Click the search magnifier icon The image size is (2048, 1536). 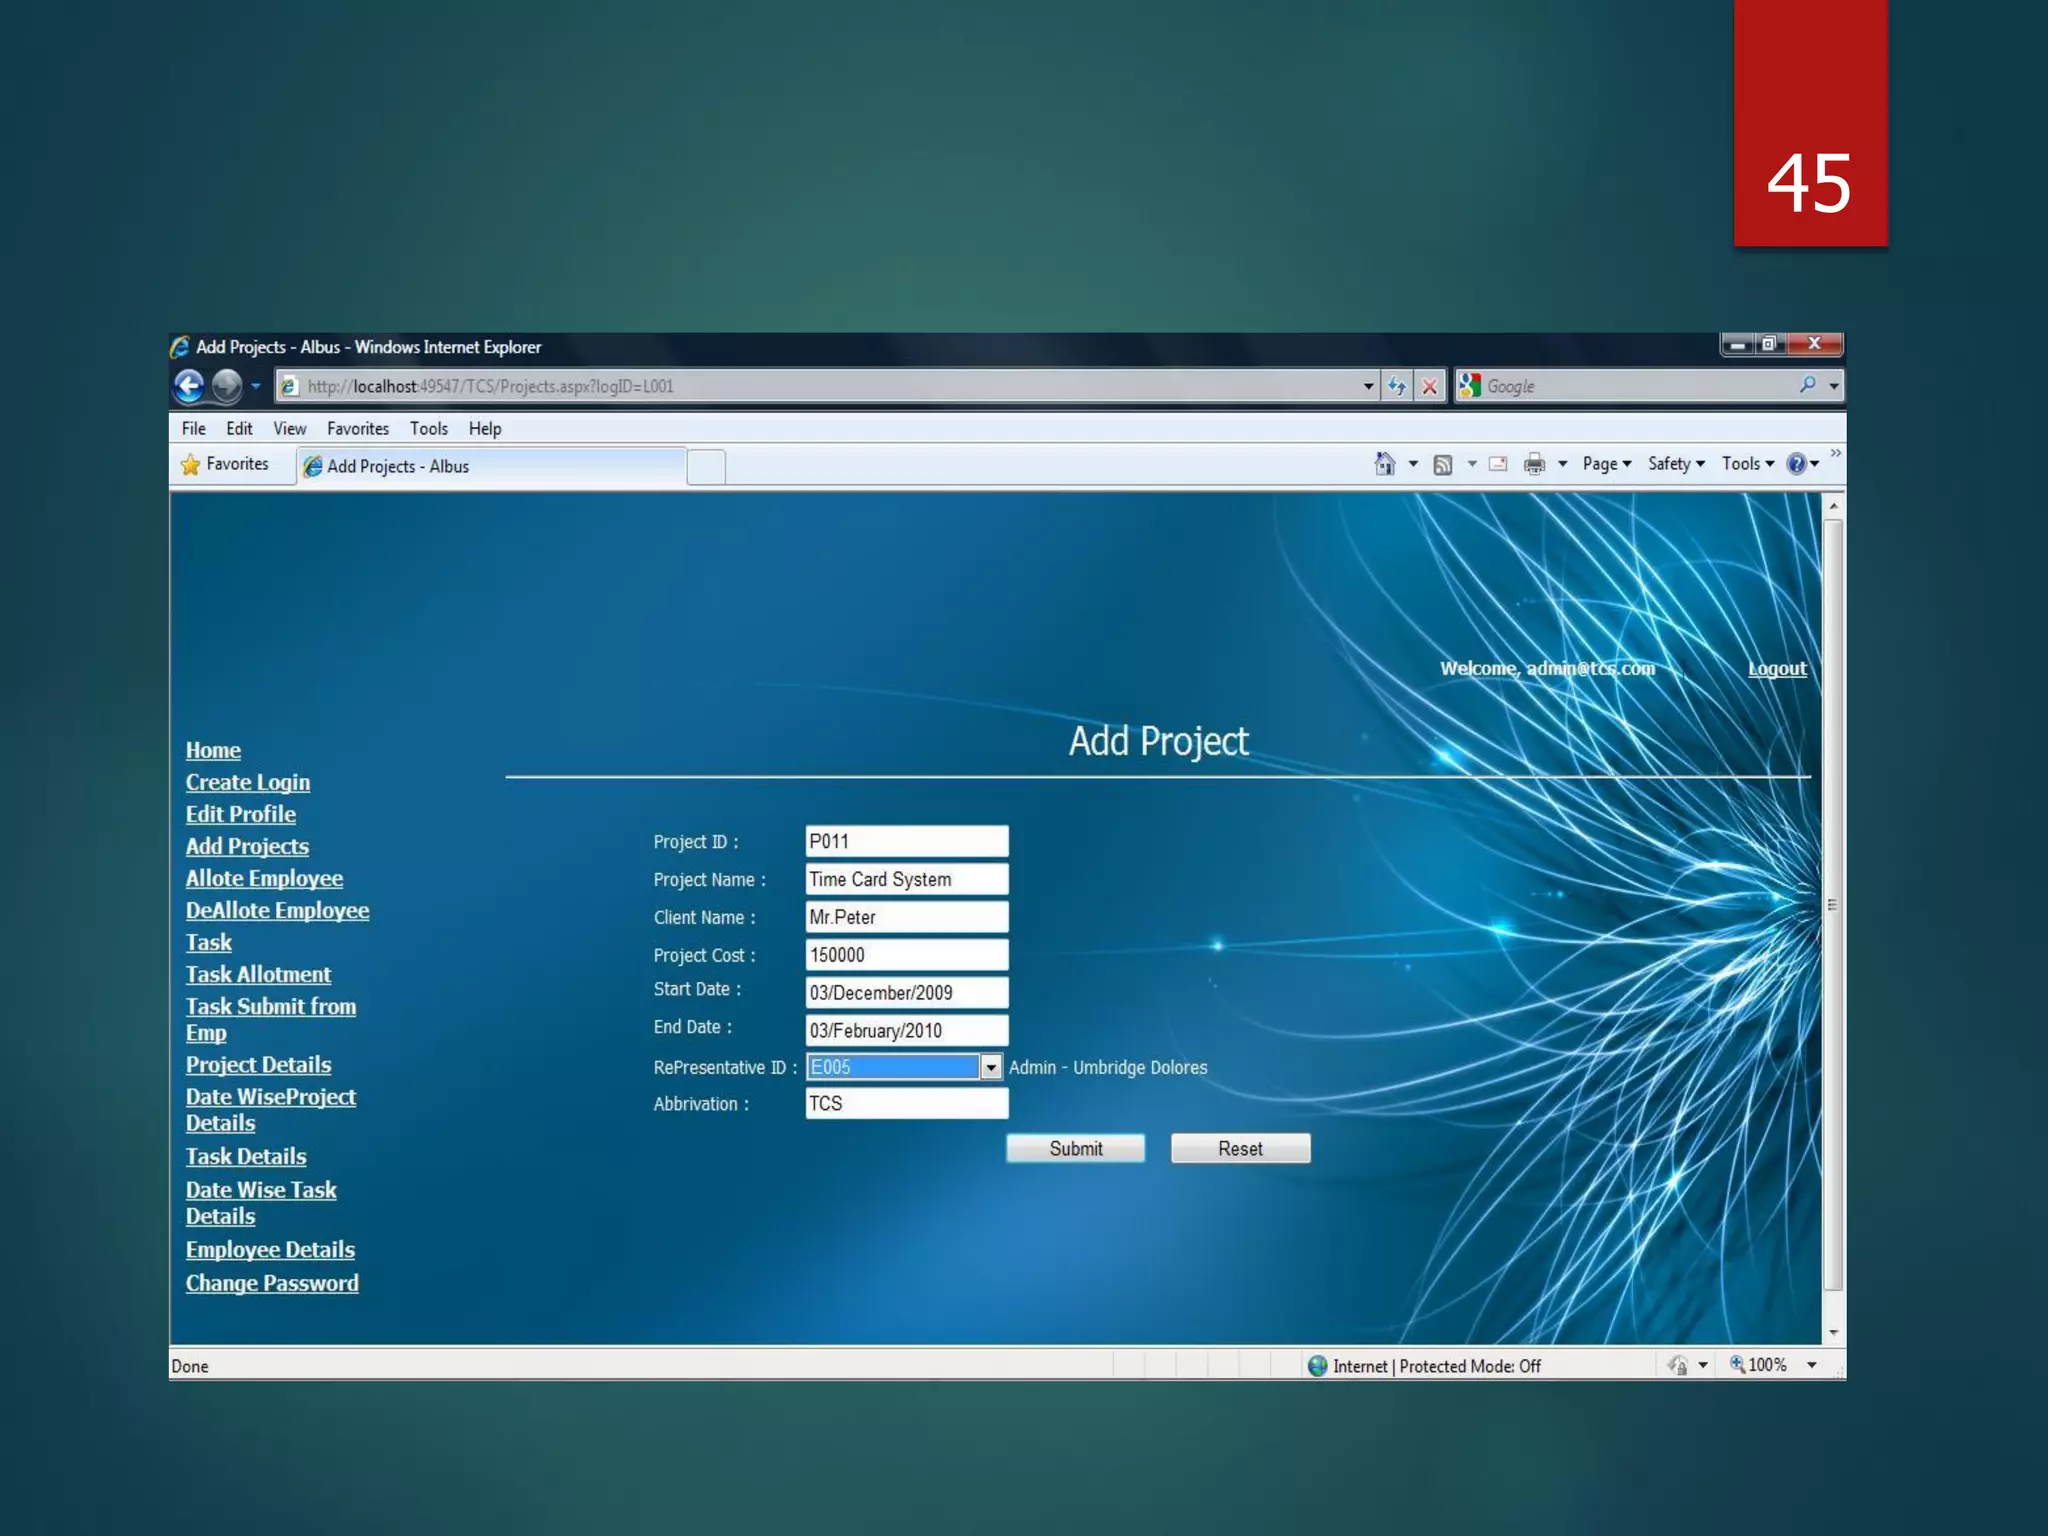pos(1807,385)
